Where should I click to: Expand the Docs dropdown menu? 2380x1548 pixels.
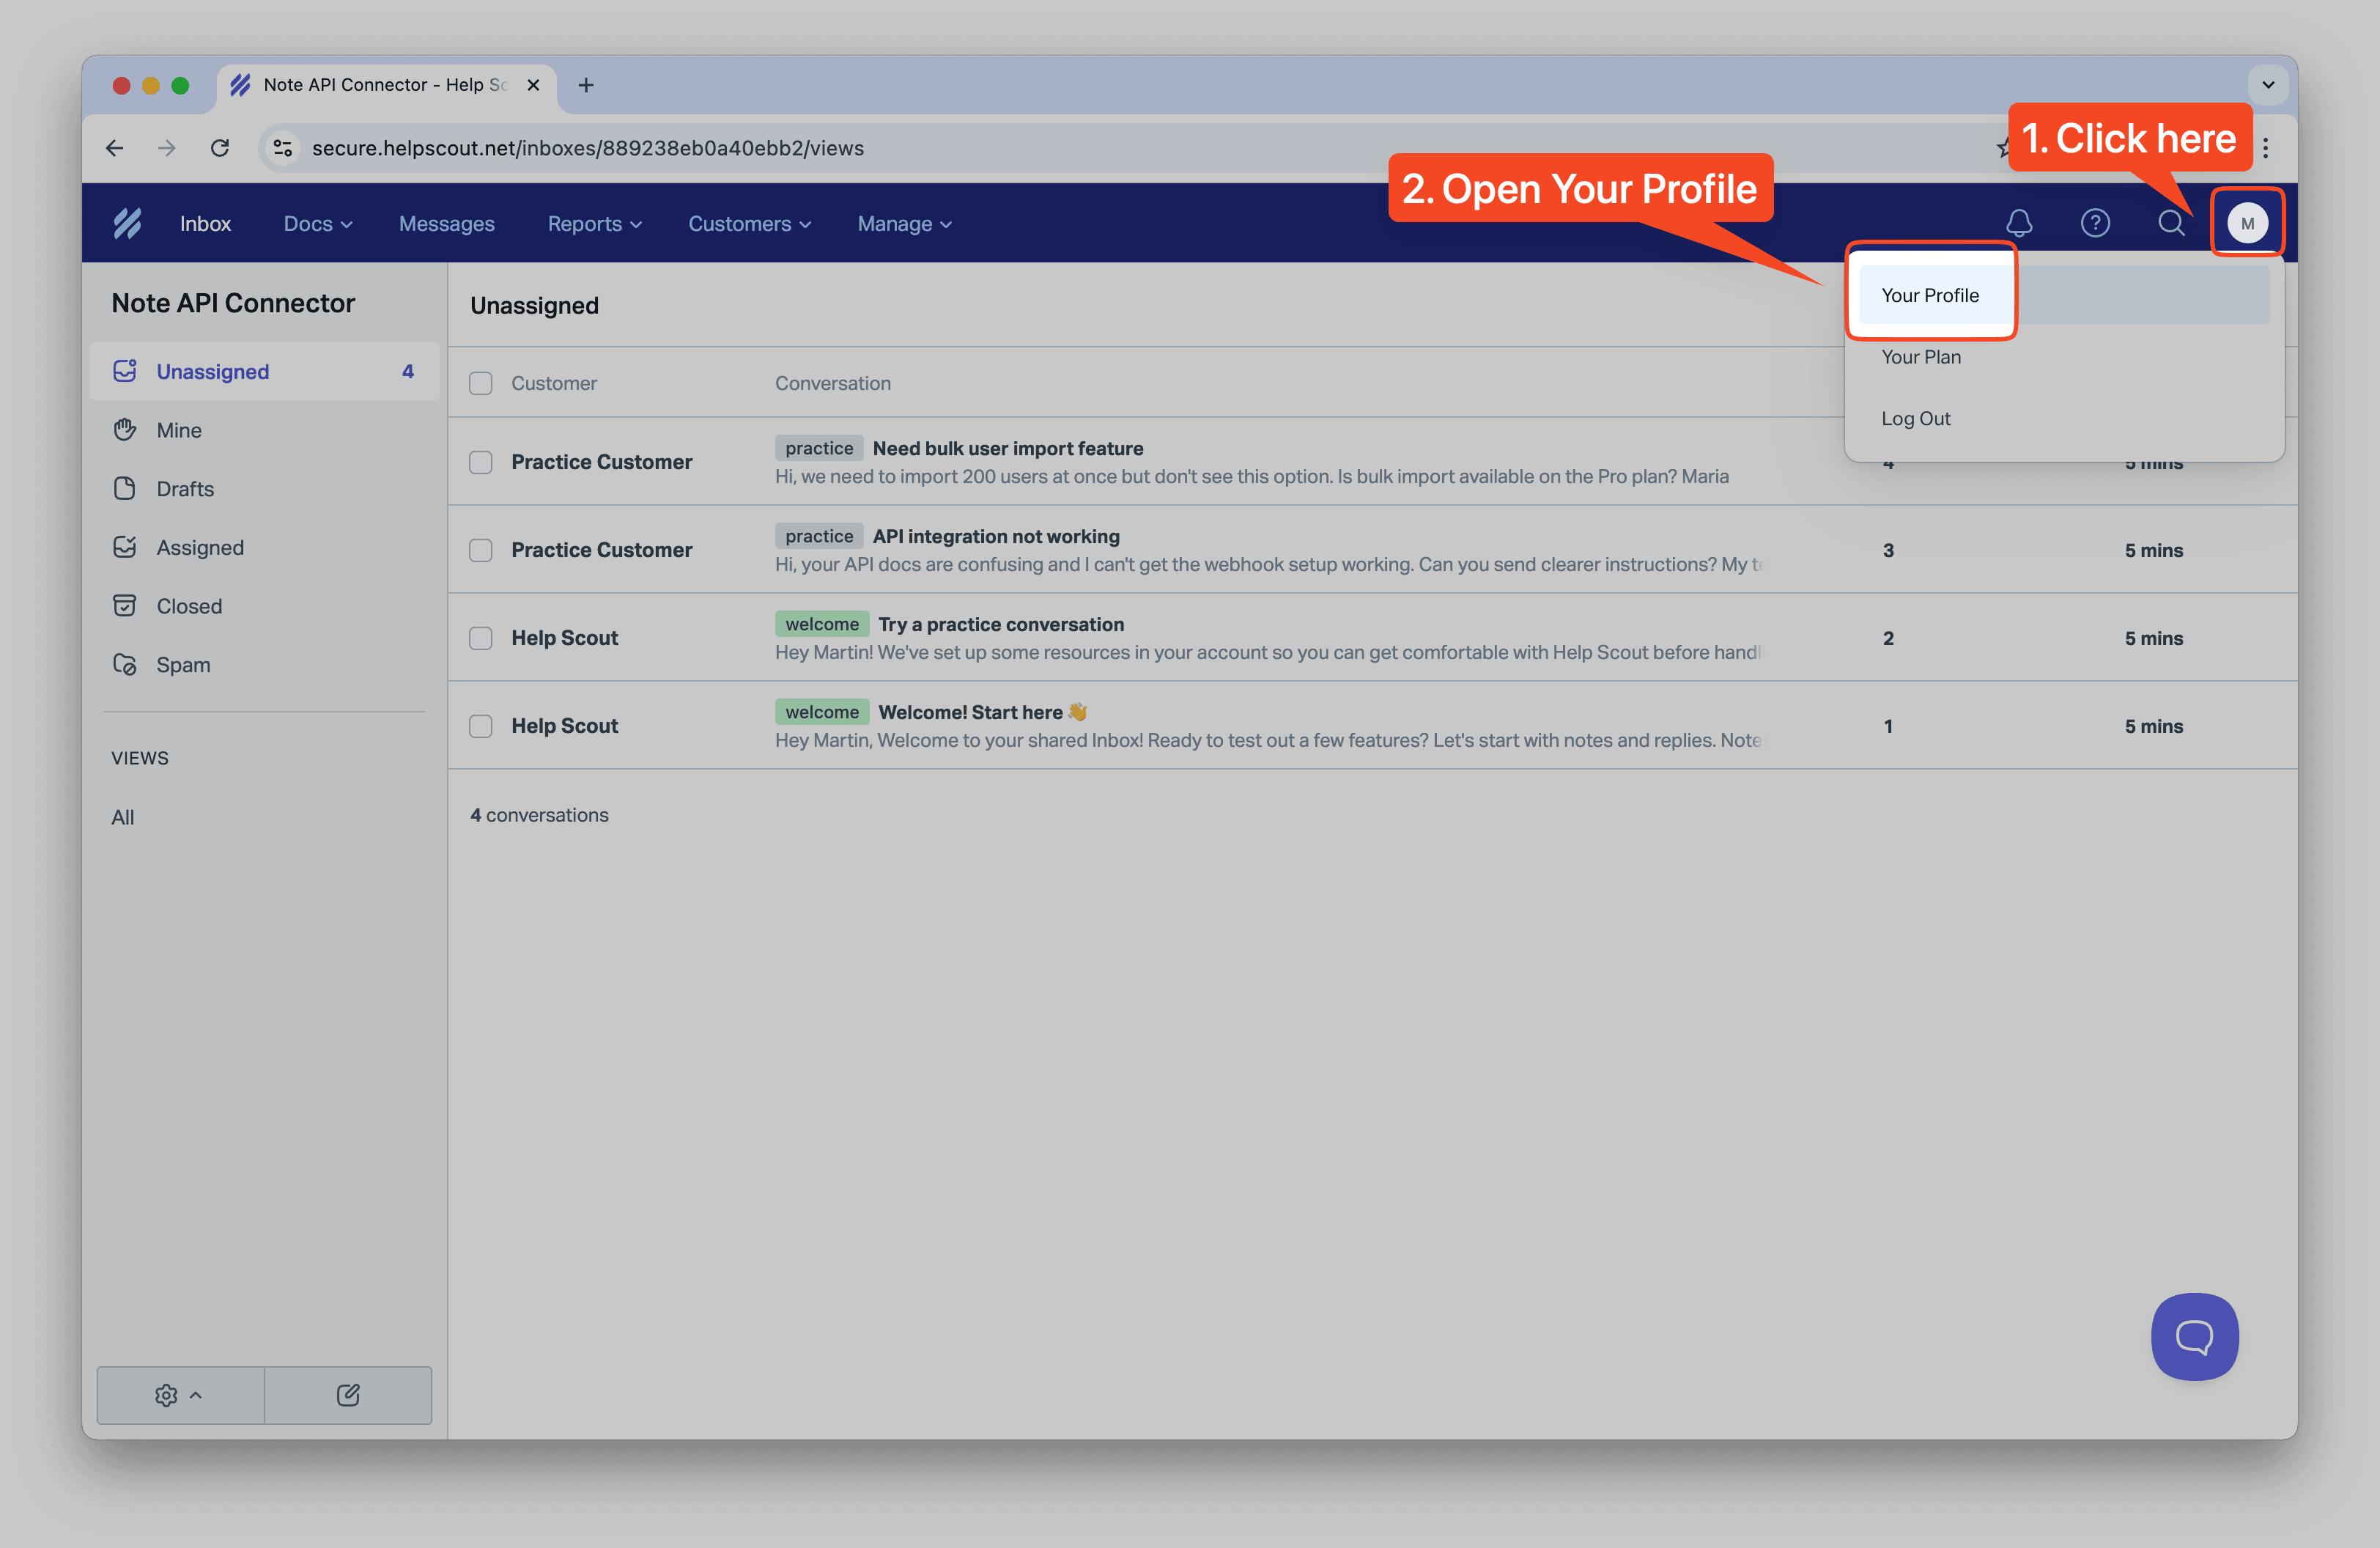pyautogui.click(x=318, y=224)
